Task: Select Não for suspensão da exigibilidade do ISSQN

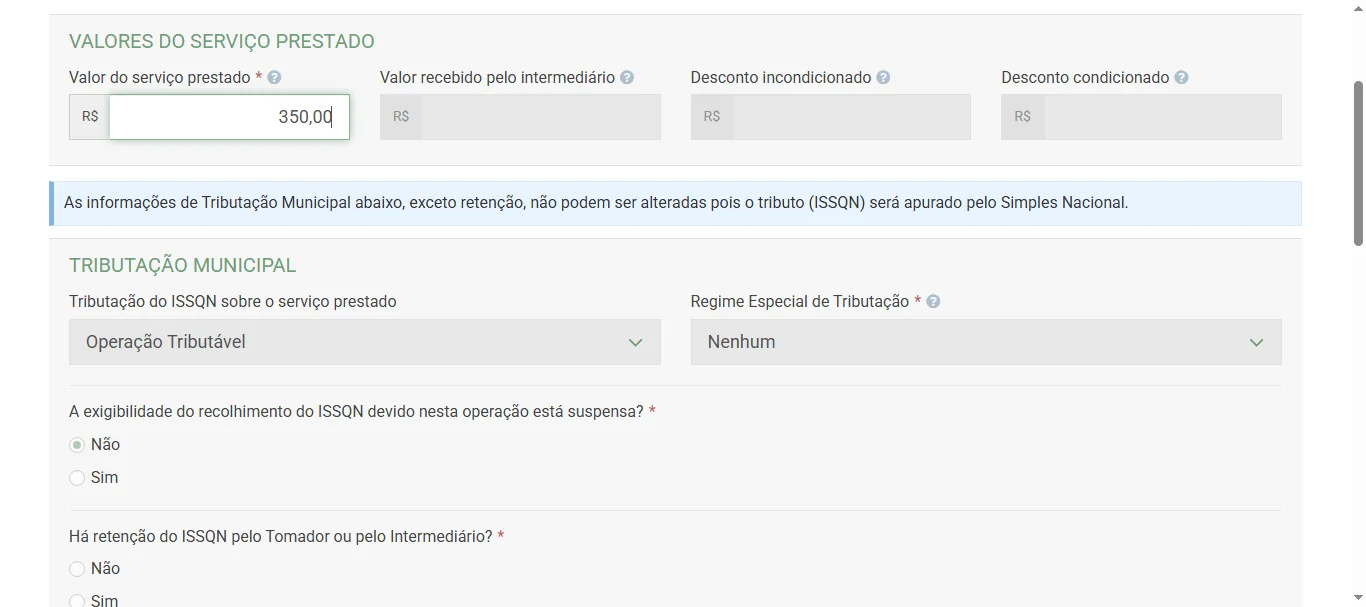Action: (77, 444)
